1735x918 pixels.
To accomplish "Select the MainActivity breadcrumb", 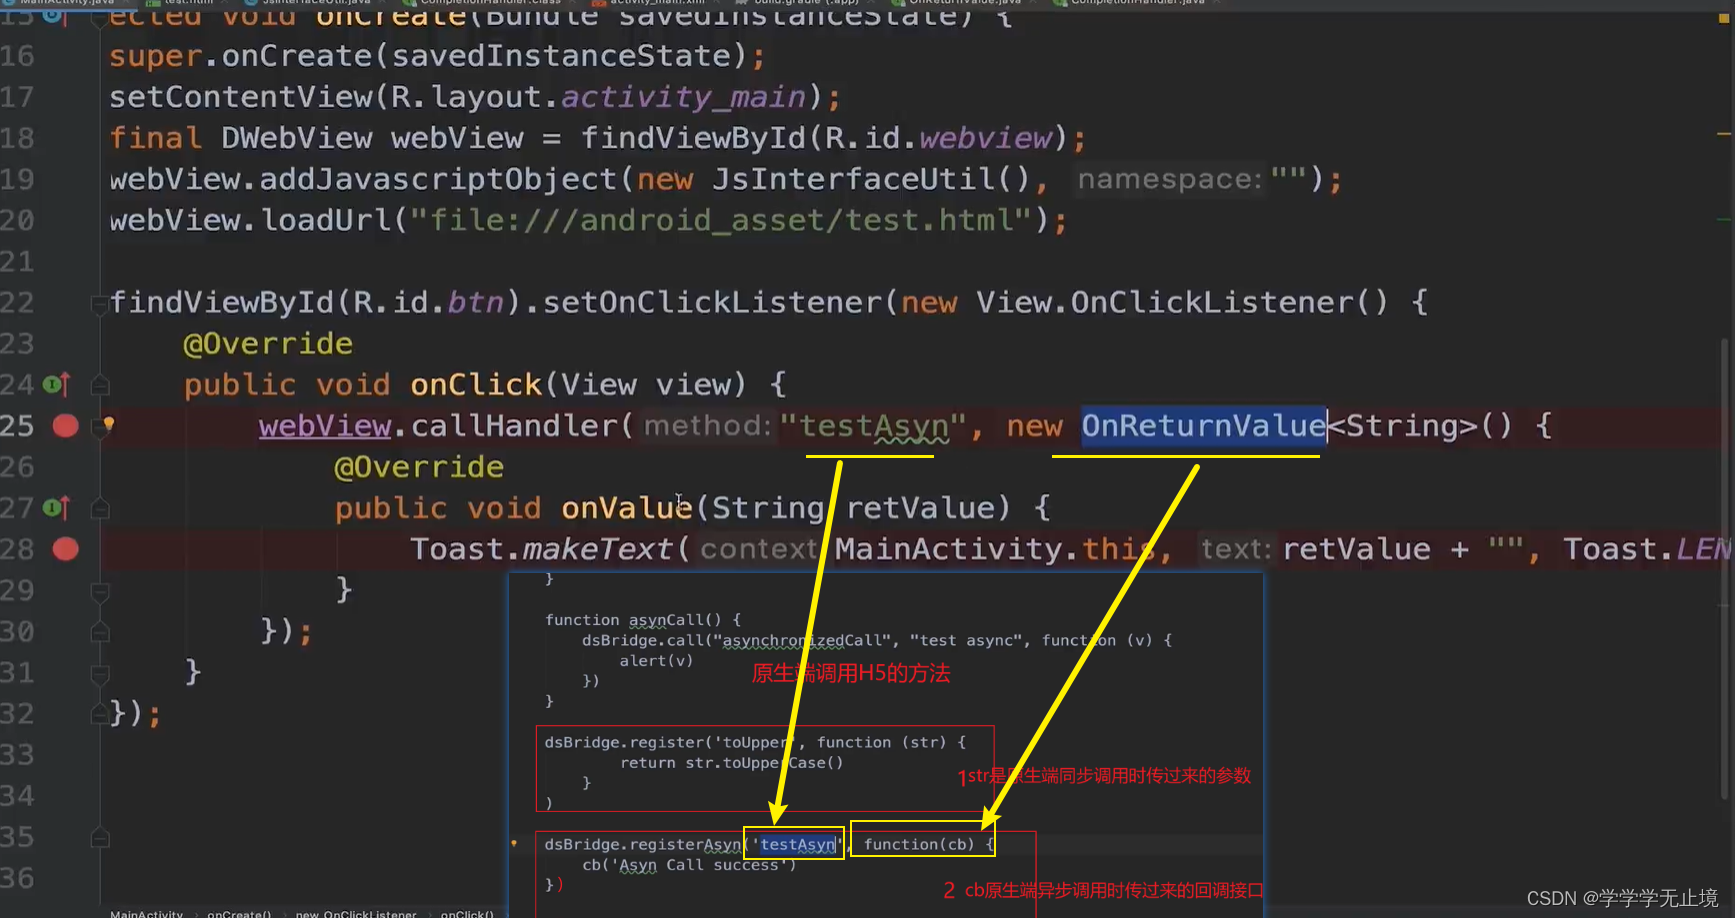I will coord(147,913).
